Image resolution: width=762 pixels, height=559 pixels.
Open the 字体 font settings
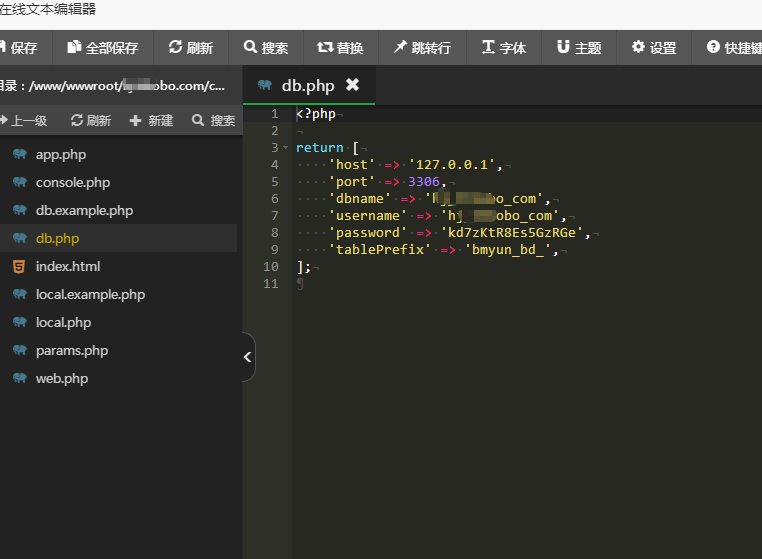click(504, 48)
